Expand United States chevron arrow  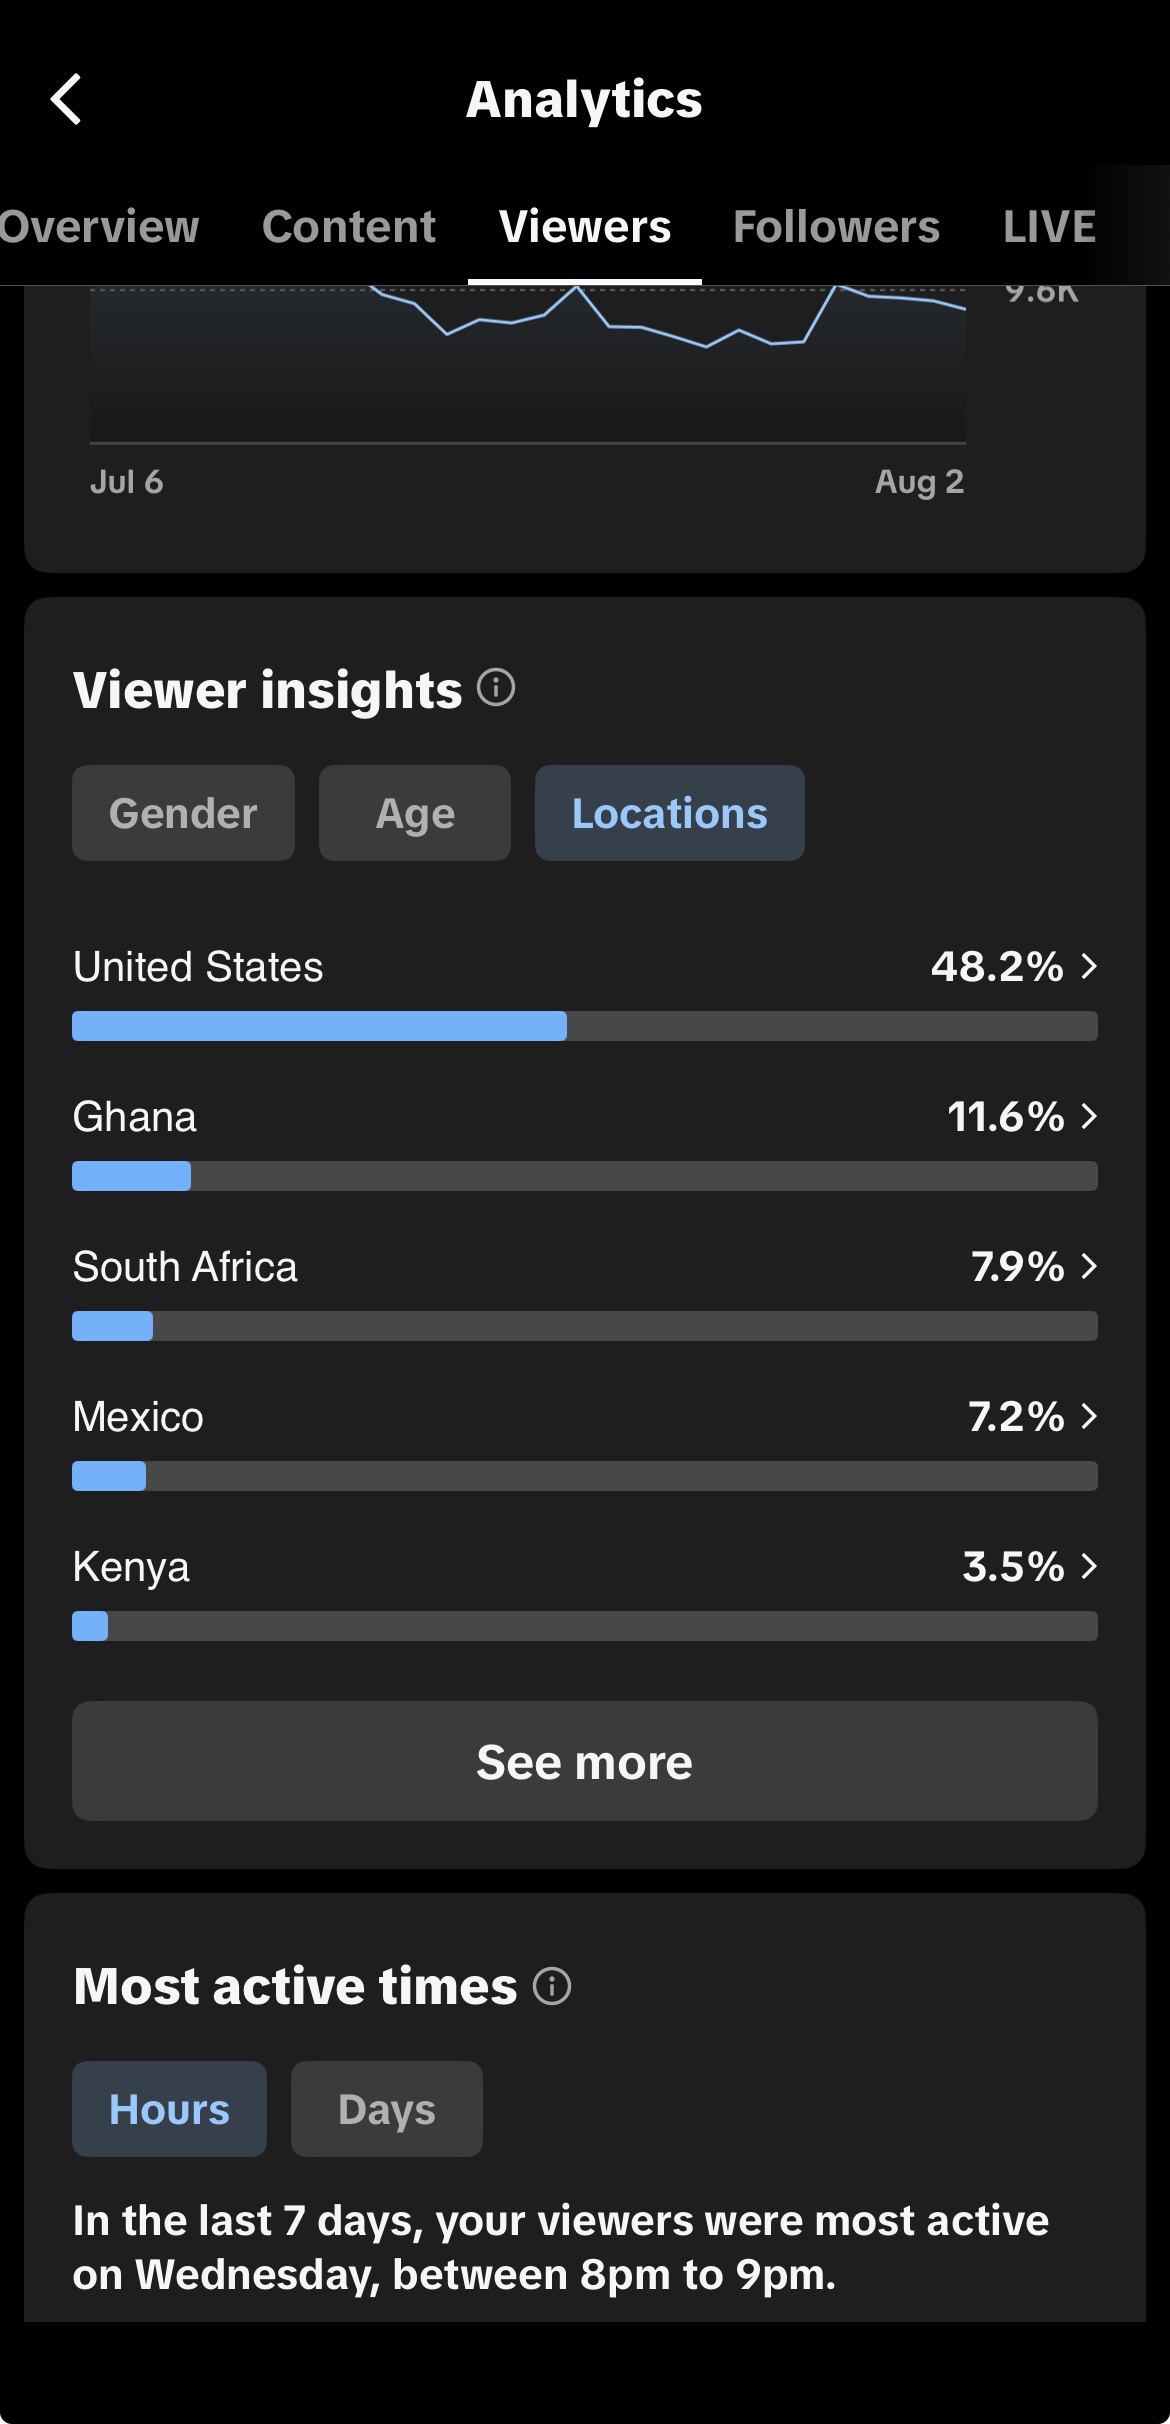(x=1089, y=966)
